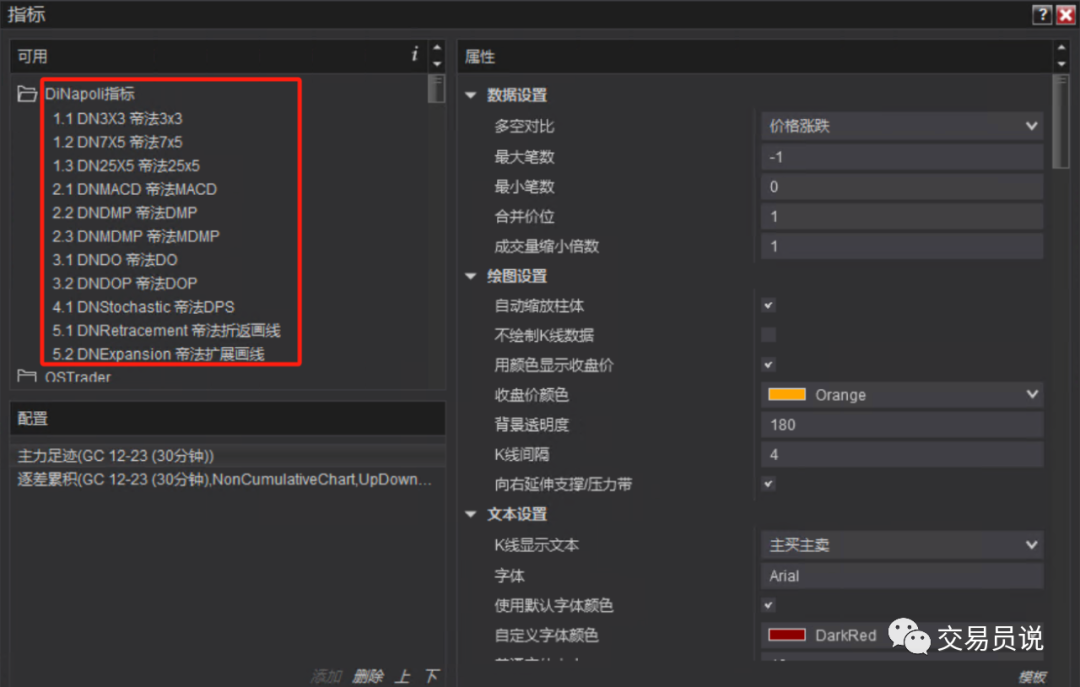1080x687 pixels.
Task: Disable the 用颜色显示收盘价 checkbox
Action: click(767, 365)
